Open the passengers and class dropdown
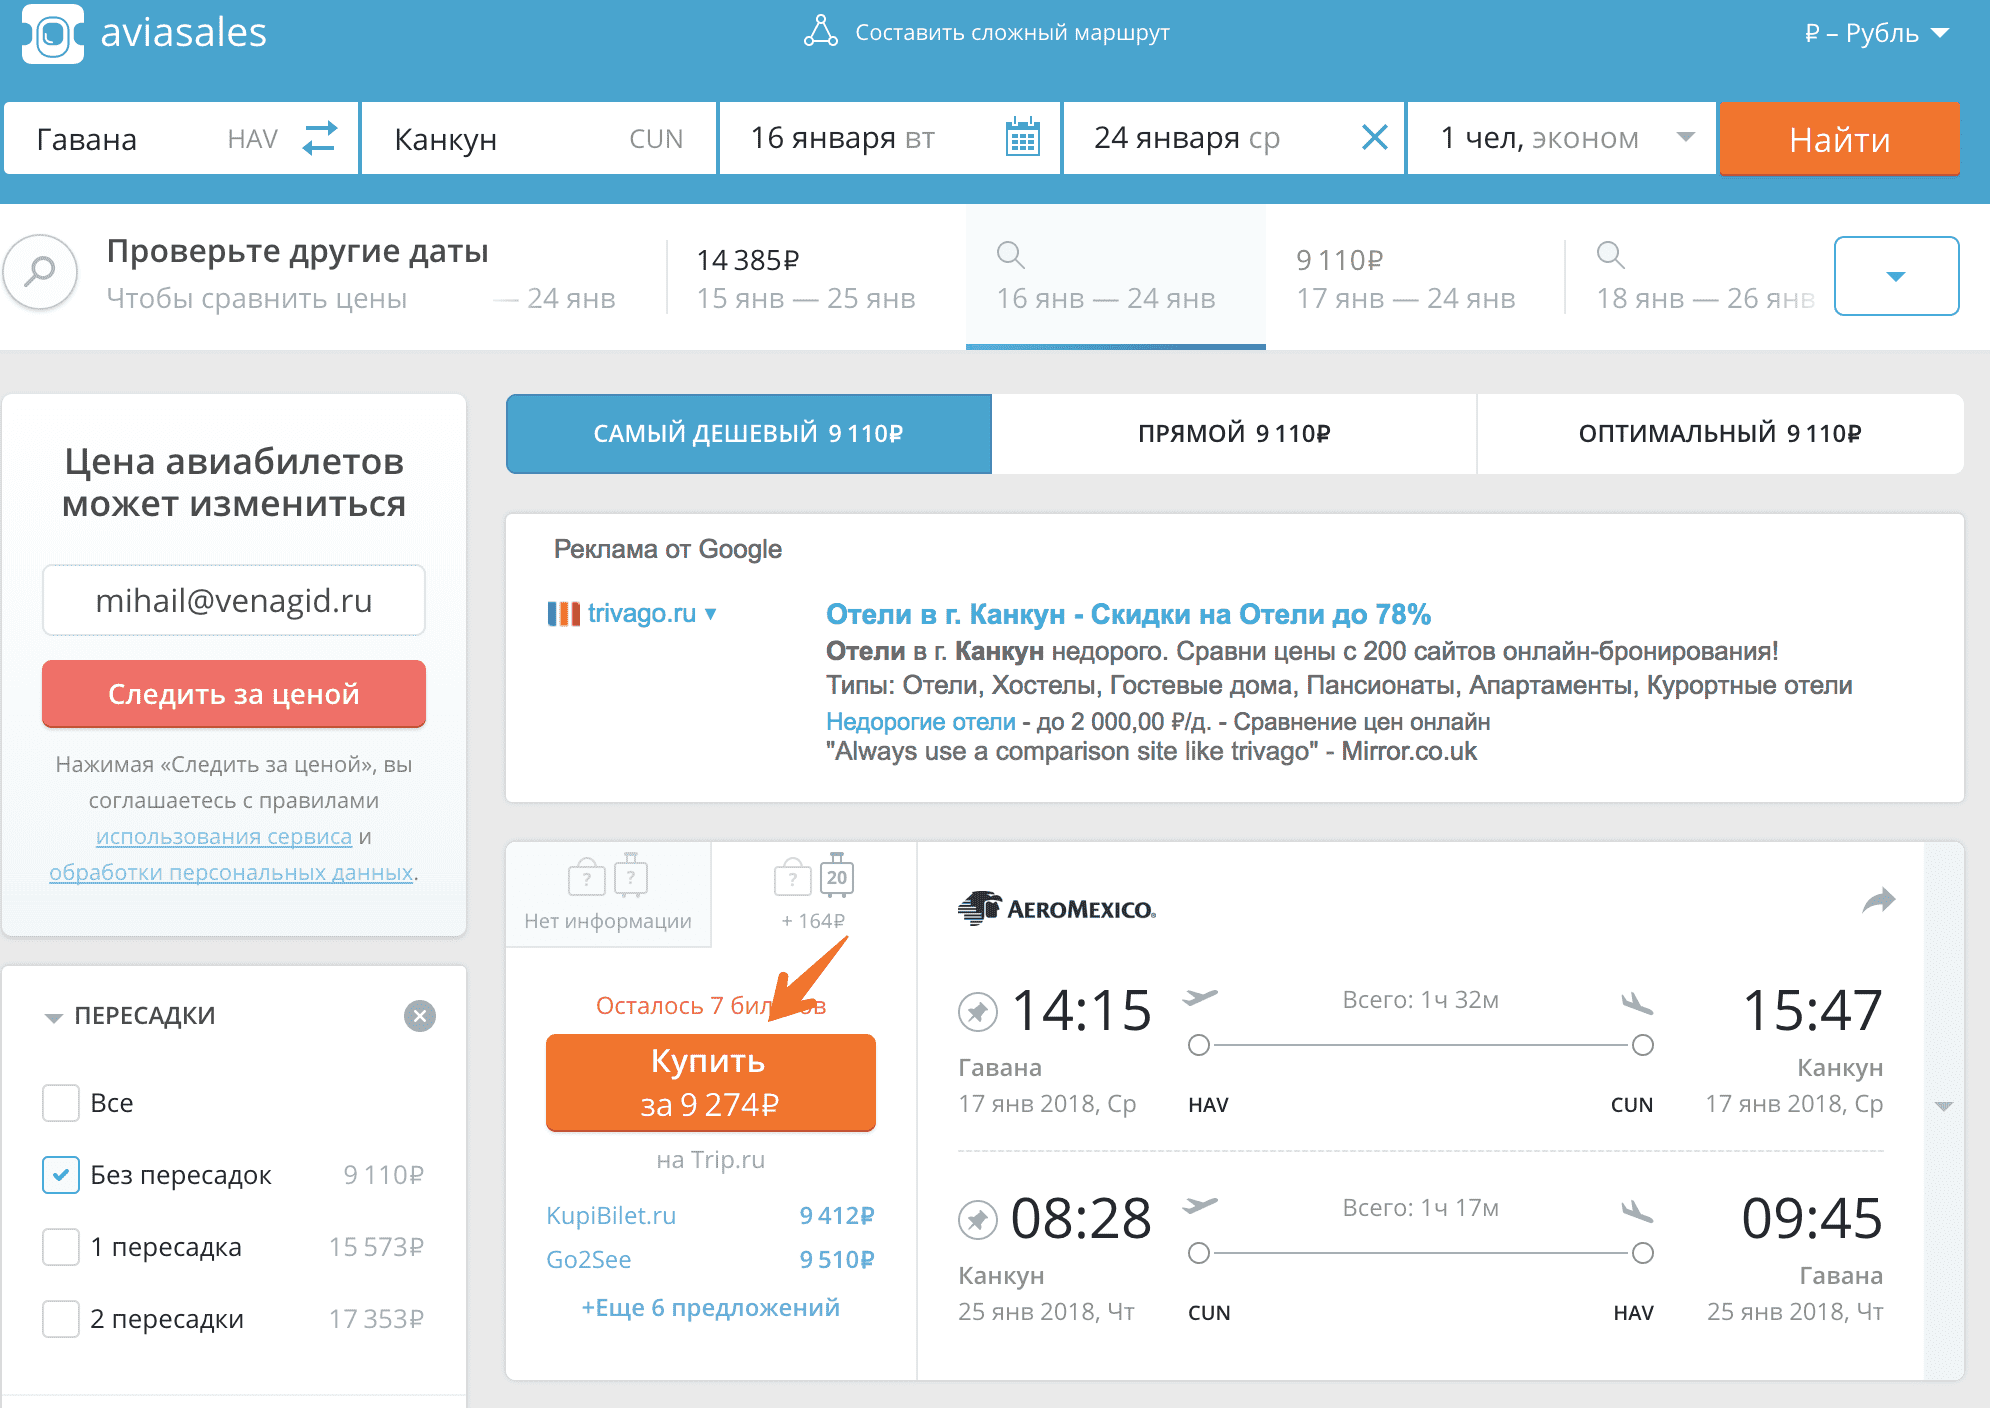This screenshot has height=1408, width=1990. pos(1562,138)
